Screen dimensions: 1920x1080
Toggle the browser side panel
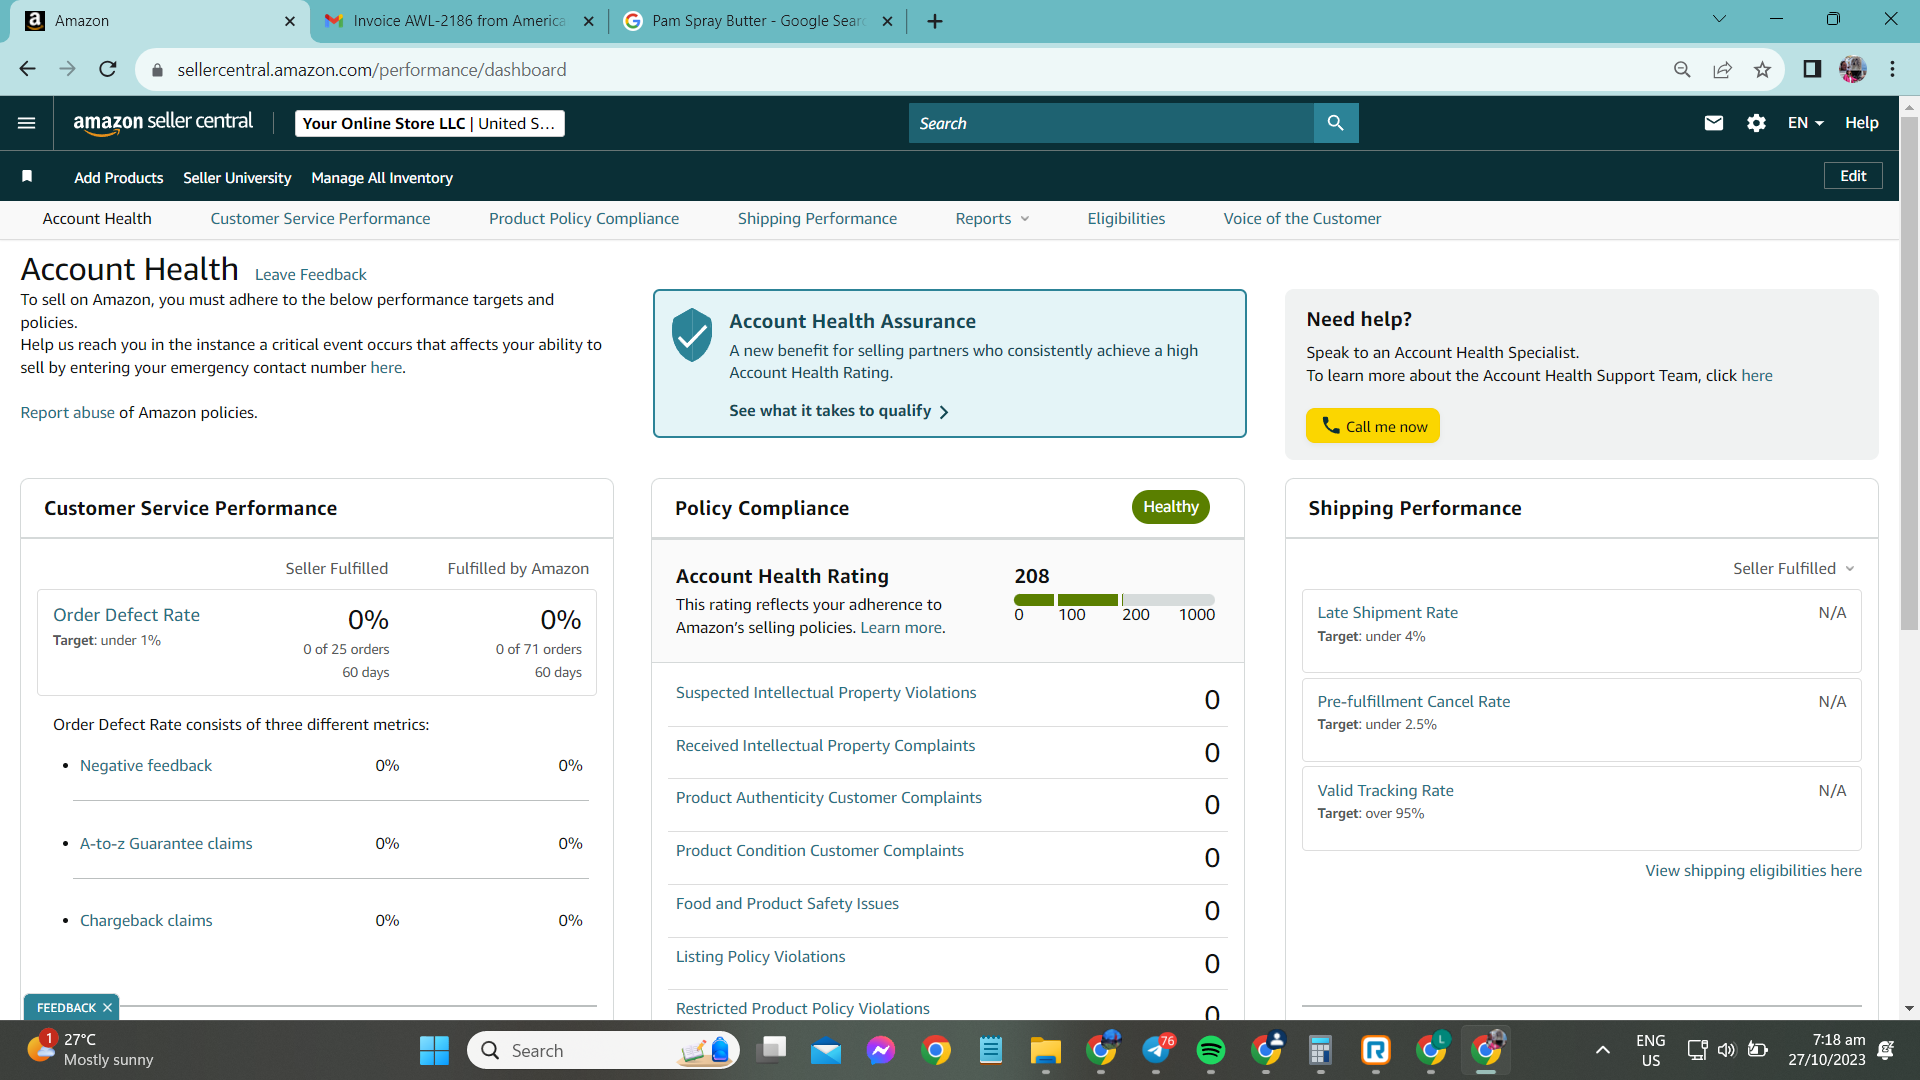click(x=1812, y=69)
